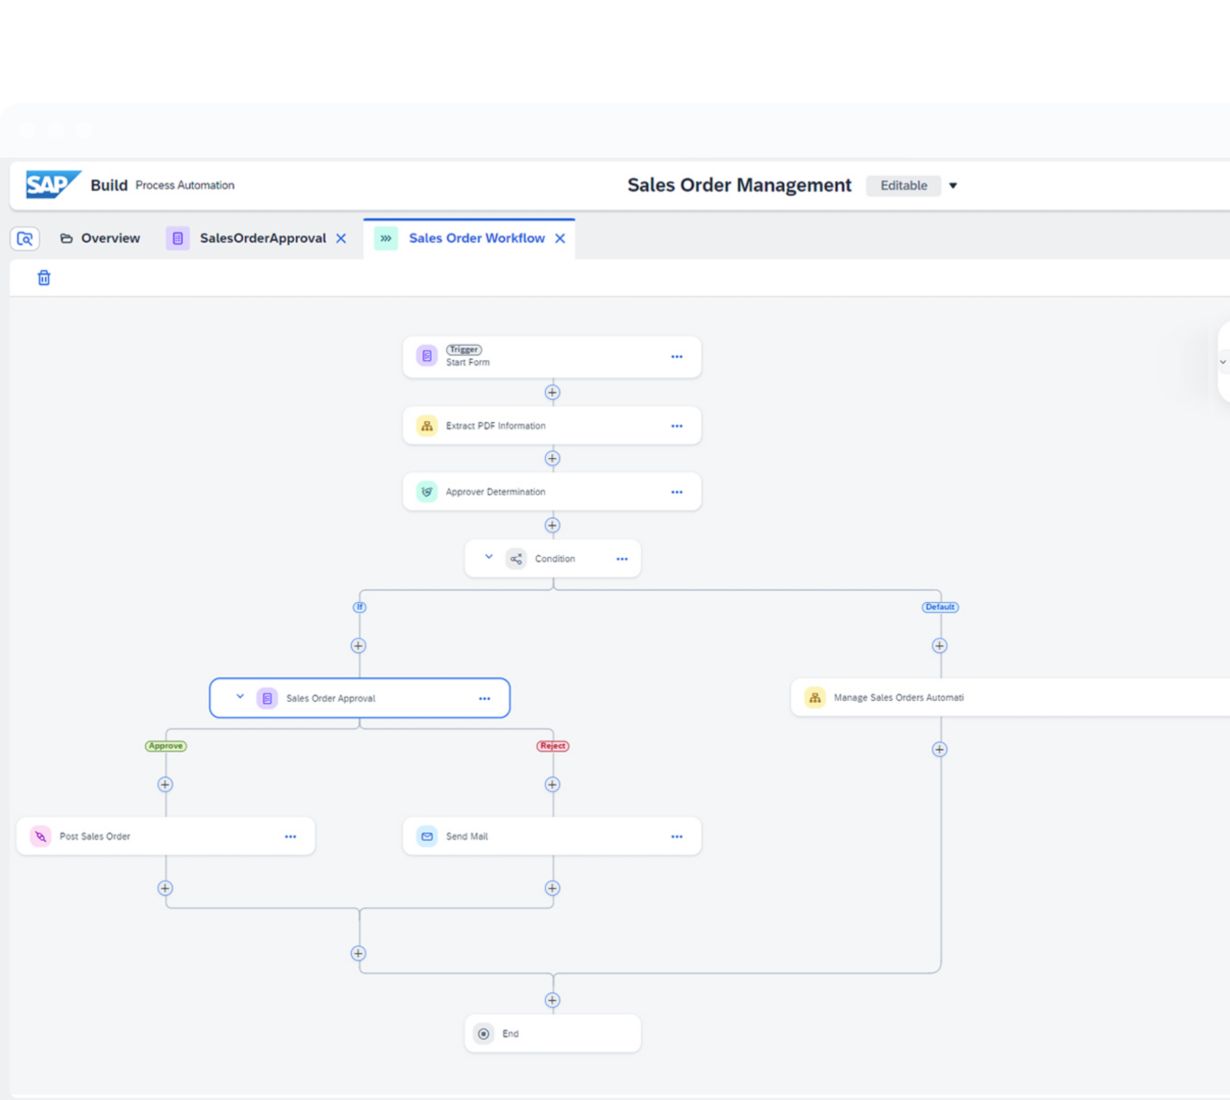Viewport: 1230px width, 1100px height.
Task: Click the End event icon
Action: coord(484,1034)
